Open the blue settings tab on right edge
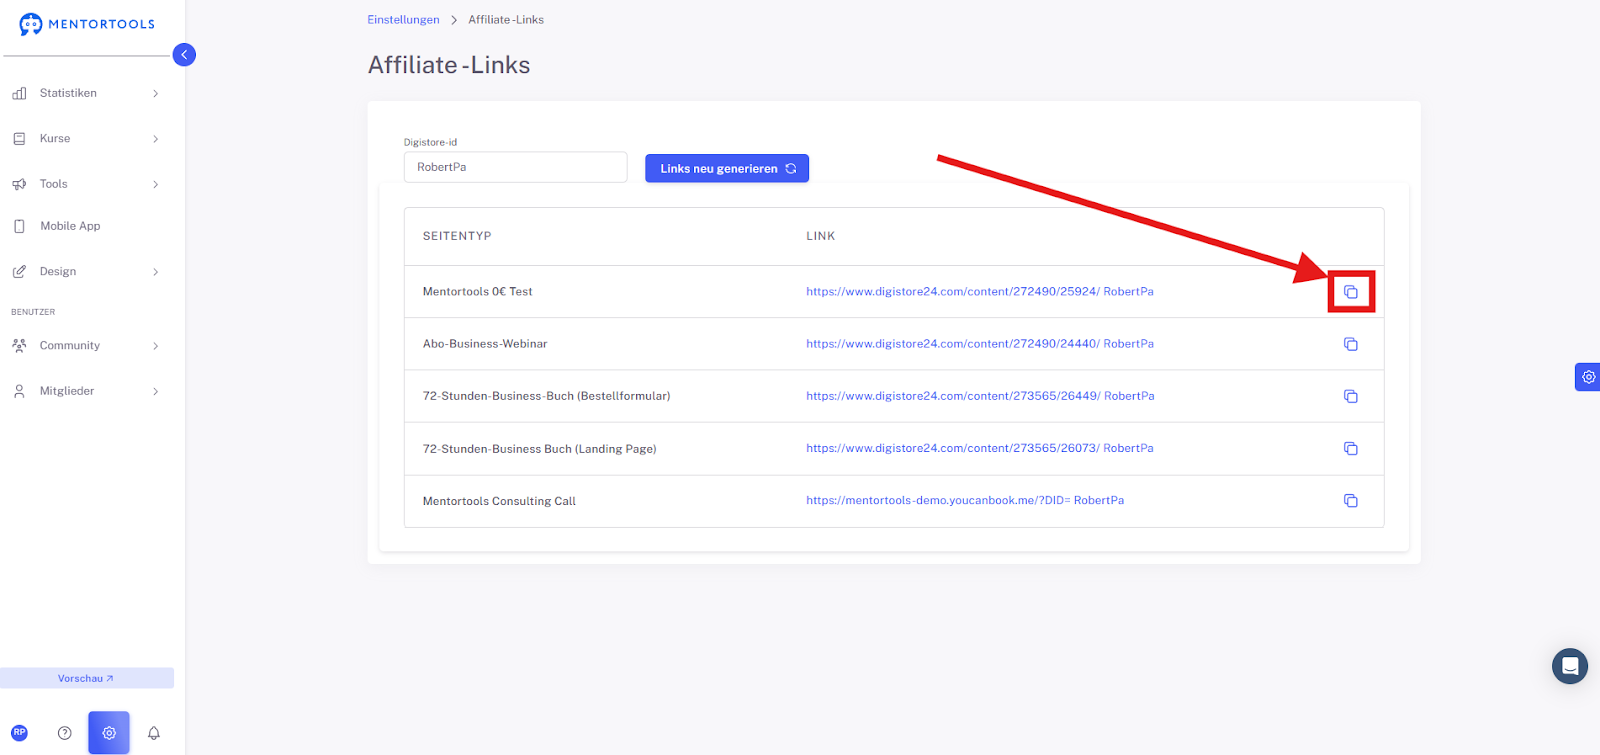This screenshot has width=1600, height=755. pyautogui.click(x=1588, y=377)
